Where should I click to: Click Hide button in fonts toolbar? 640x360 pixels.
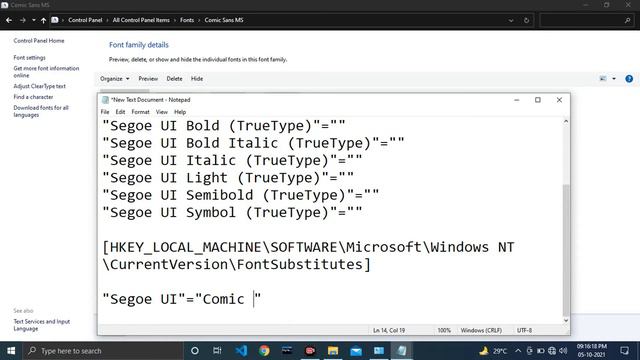pyautogui.click(x=197, y=79)
